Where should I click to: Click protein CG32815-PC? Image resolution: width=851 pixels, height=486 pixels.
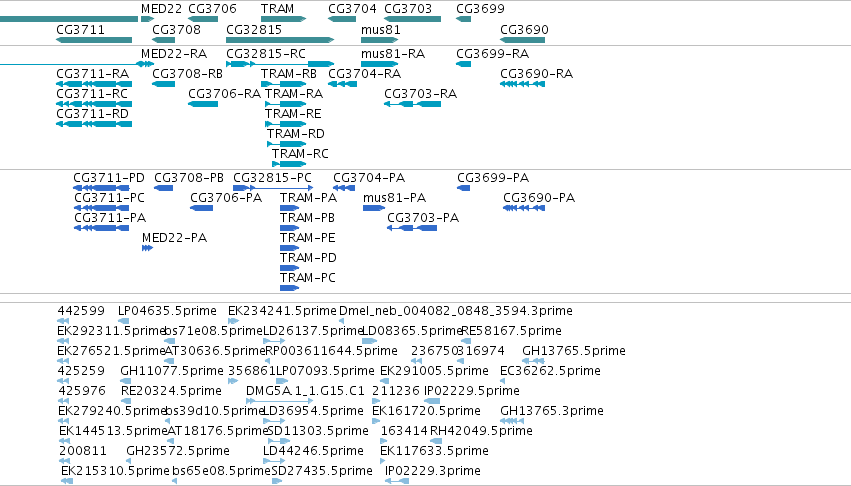tap(272, 178)
